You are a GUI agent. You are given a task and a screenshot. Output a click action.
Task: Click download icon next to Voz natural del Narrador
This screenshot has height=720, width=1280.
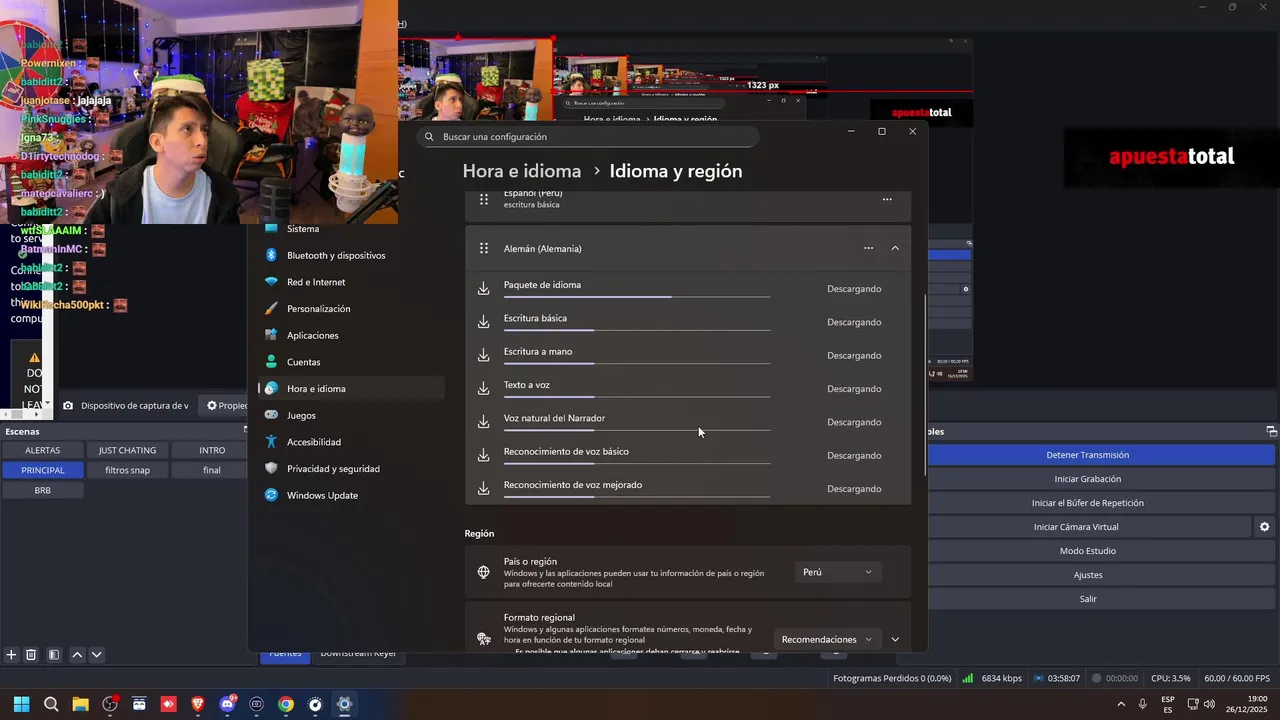(x=483, y=422)
